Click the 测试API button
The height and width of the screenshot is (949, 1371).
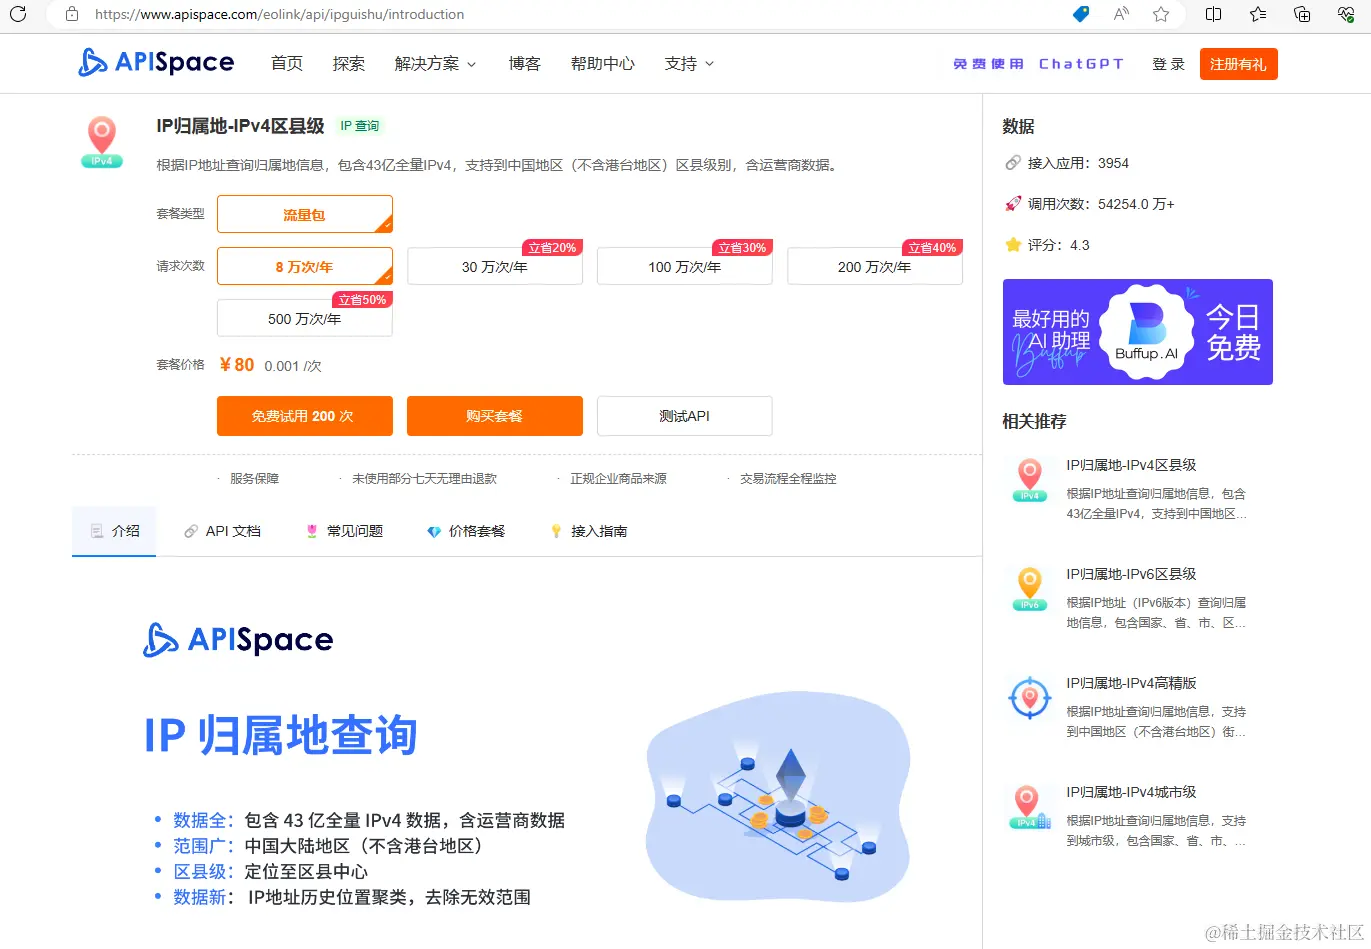coord(685,416)
